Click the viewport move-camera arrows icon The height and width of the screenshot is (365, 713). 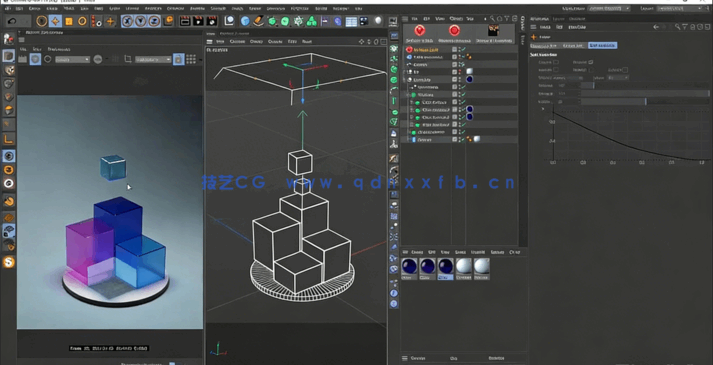(362, 41)
